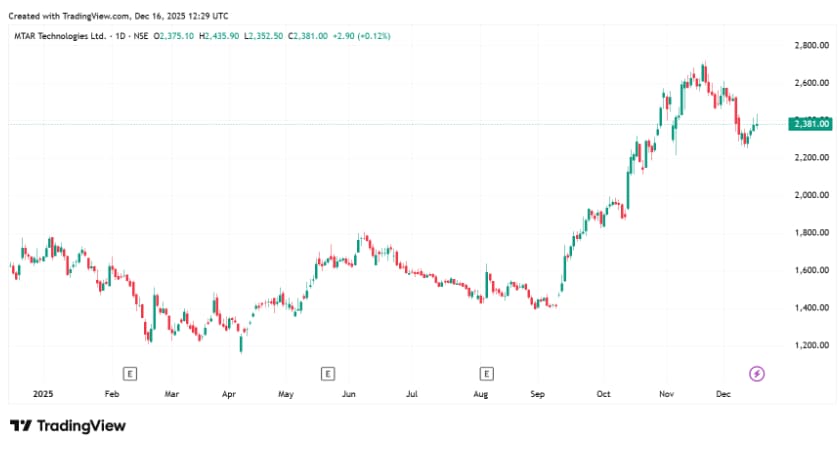Click the purple lightning bolt icon
The height and width of the screenshot is (457, 838).
pos(757,374)
